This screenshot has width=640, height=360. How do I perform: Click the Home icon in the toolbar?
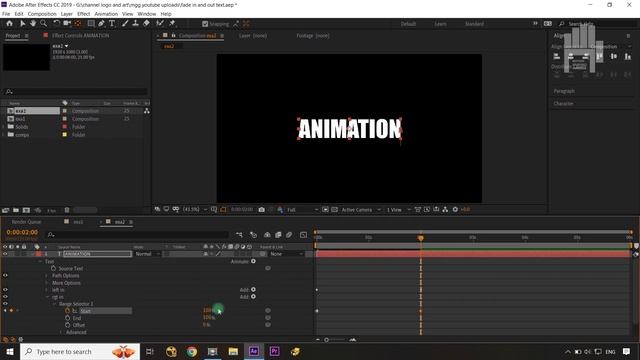pos(9,24)
